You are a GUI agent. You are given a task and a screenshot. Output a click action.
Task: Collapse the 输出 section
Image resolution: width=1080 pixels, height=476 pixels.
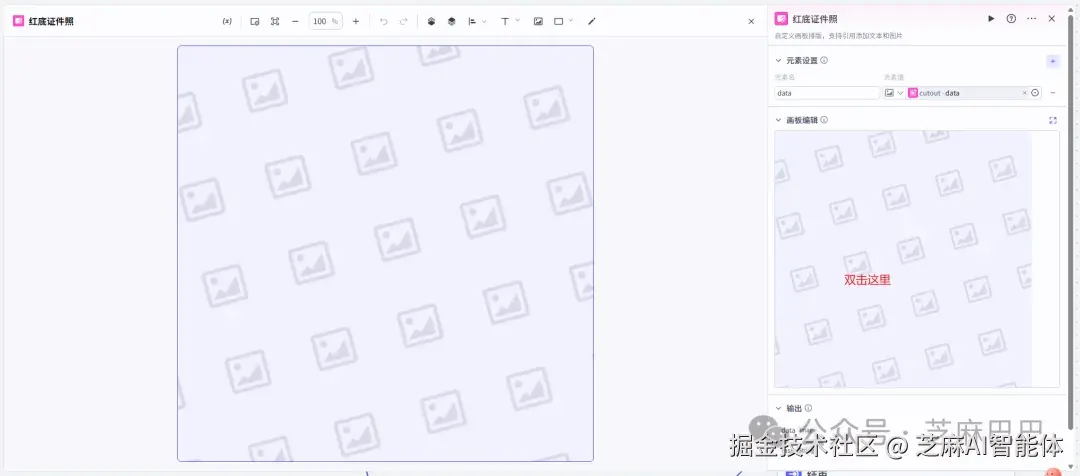click(779, 408)
